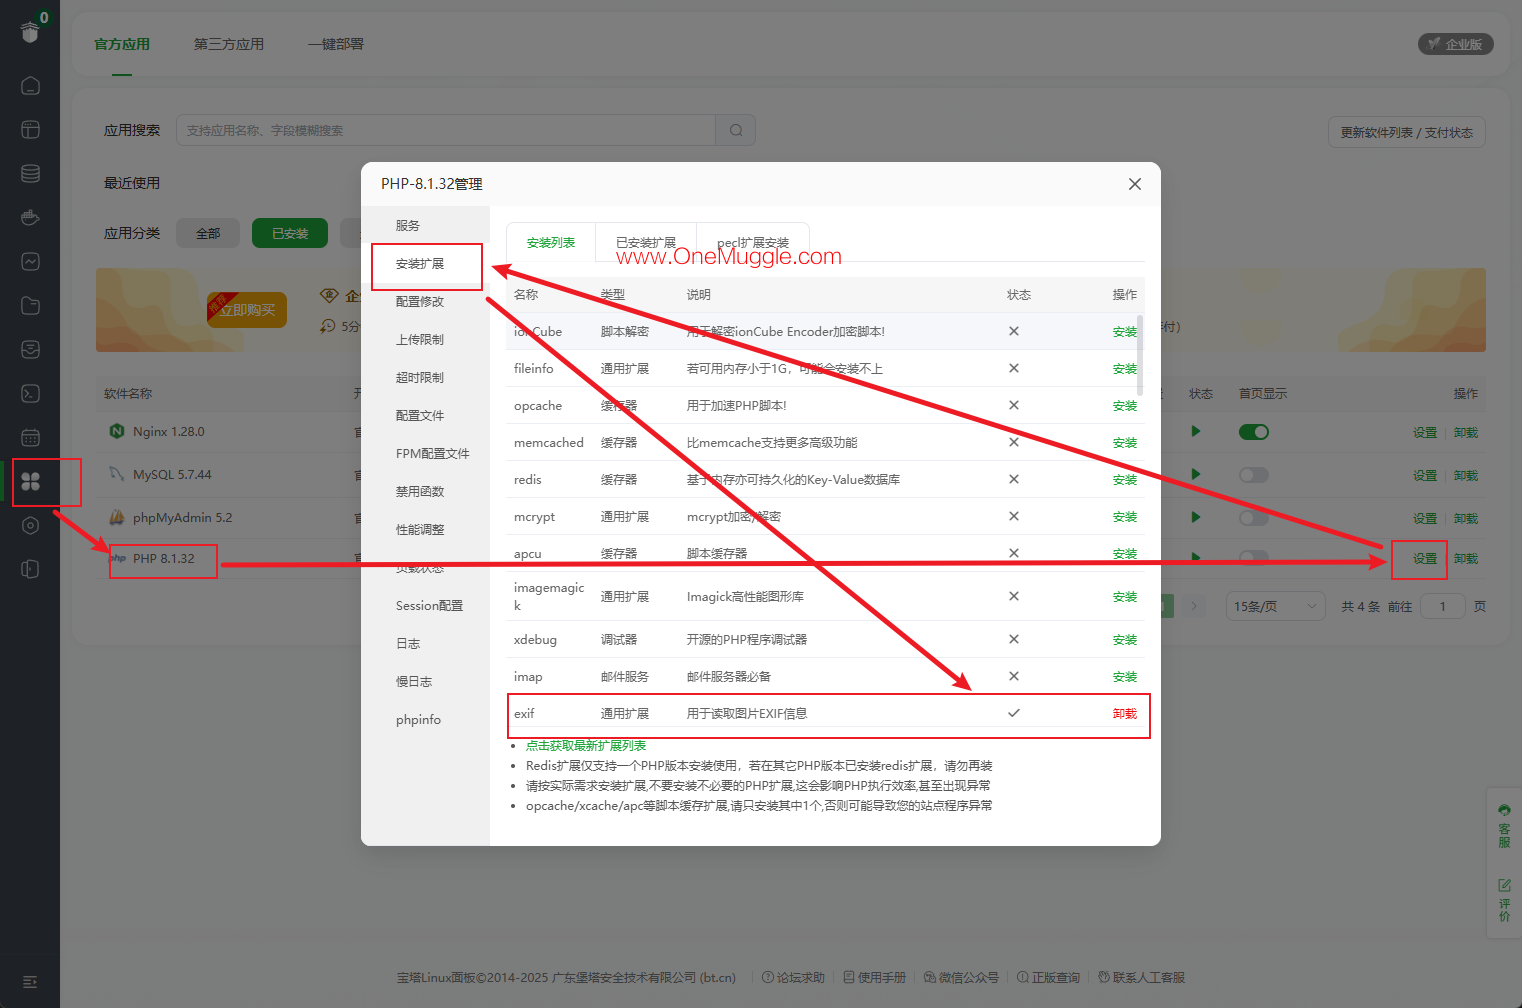Enable MySQL homepage display switch
1522x1008 pixels.
point(1253,475)
